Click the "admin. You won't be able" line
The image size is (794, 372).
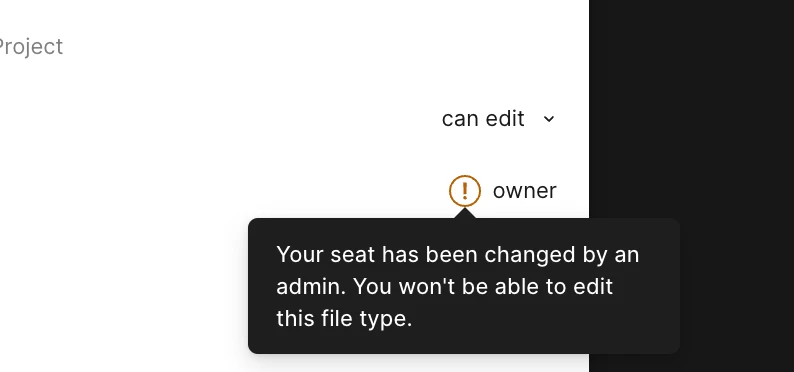pyautogui.click(x=444, y=286)
